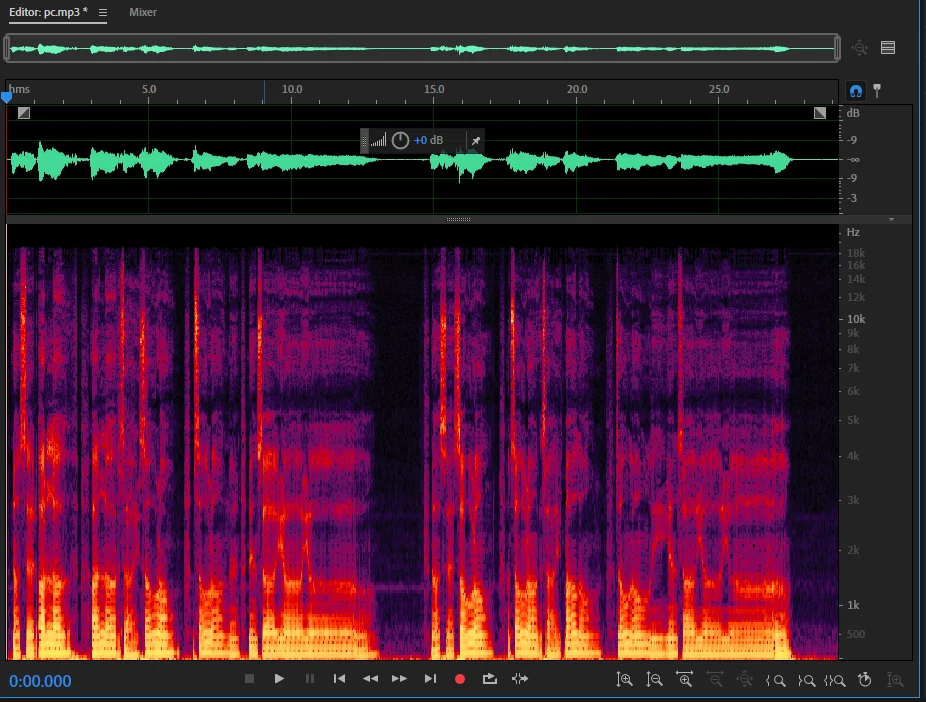Screen dimensions: 926x702
Task: Click the Play button in transport controls
Action: coord(279,679)
